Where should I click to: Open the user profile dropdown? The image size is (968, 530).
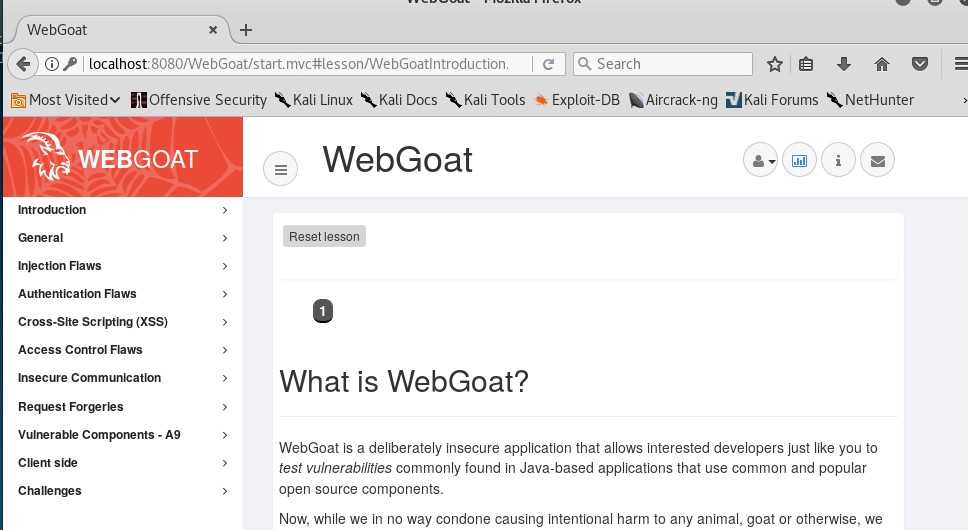point(760,160)
